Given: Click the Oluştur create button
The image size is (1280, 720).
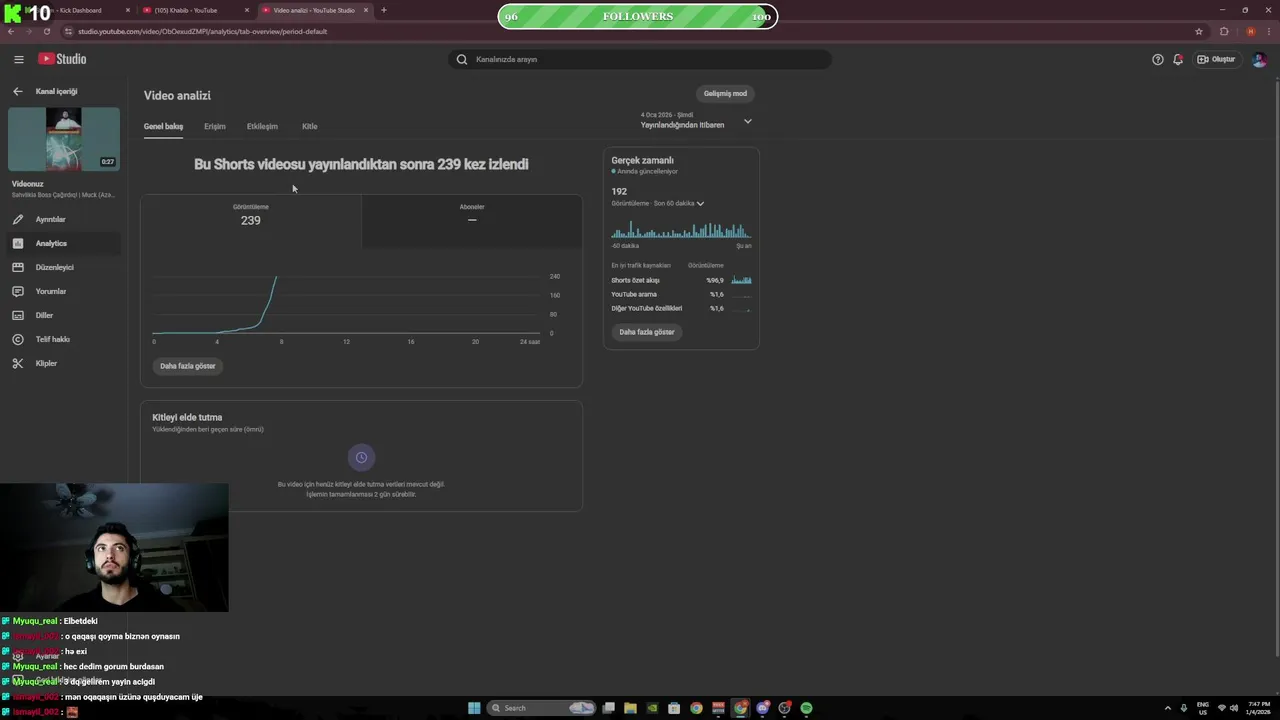Looking at the screenshot, I should pos(1217,59).
